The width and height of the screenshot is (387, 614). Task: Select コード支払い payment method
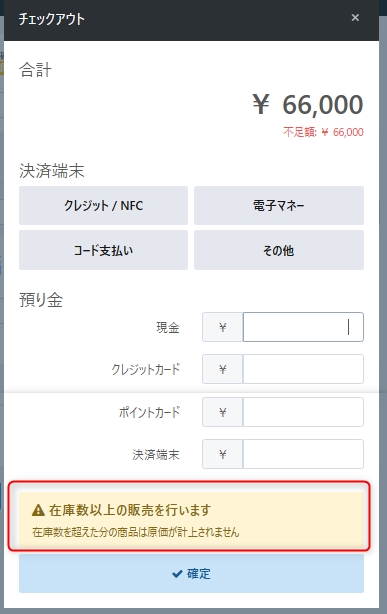[103, 250]
